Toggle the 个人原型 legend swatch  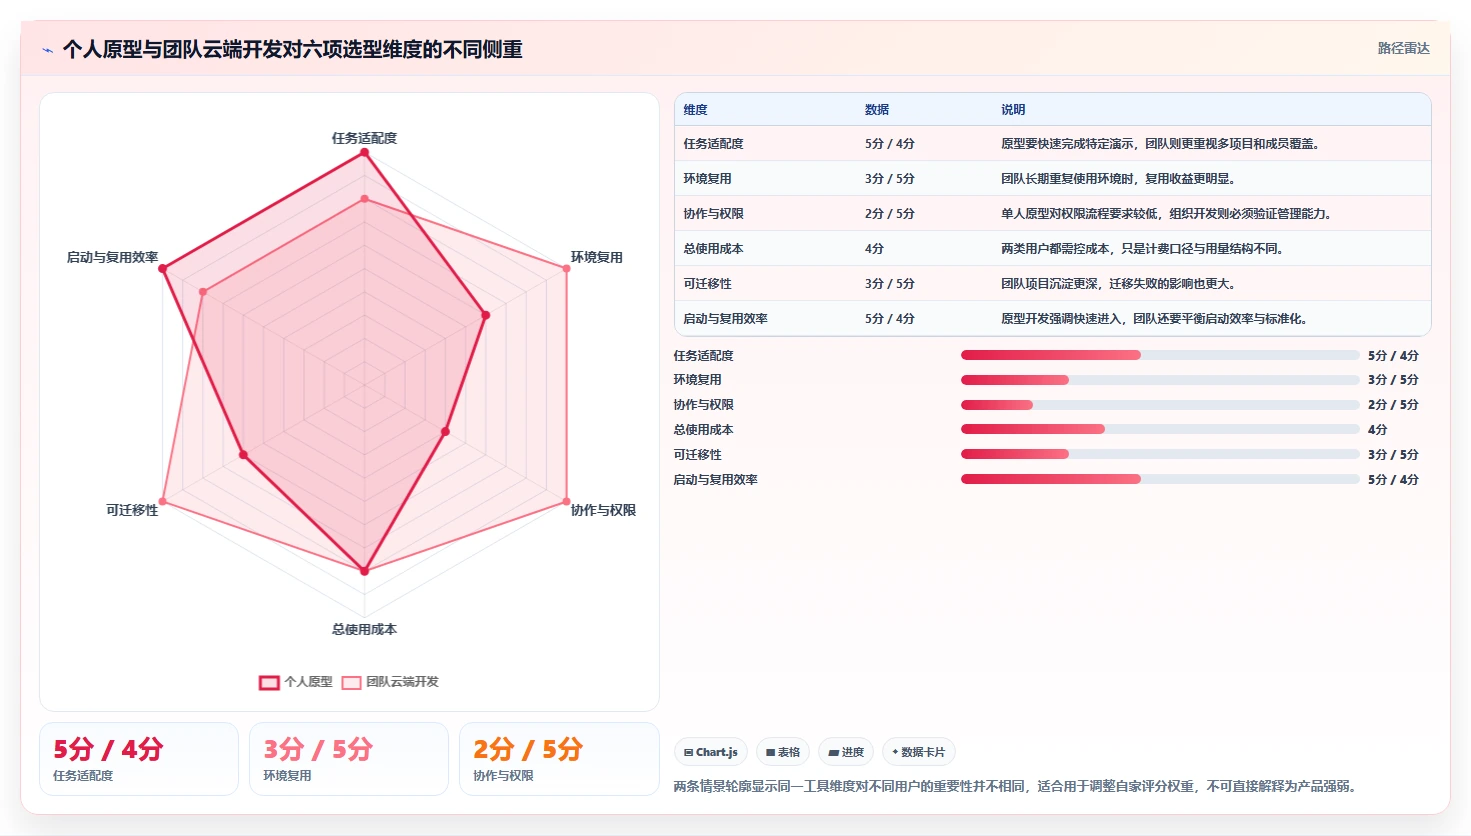point(269,682)
